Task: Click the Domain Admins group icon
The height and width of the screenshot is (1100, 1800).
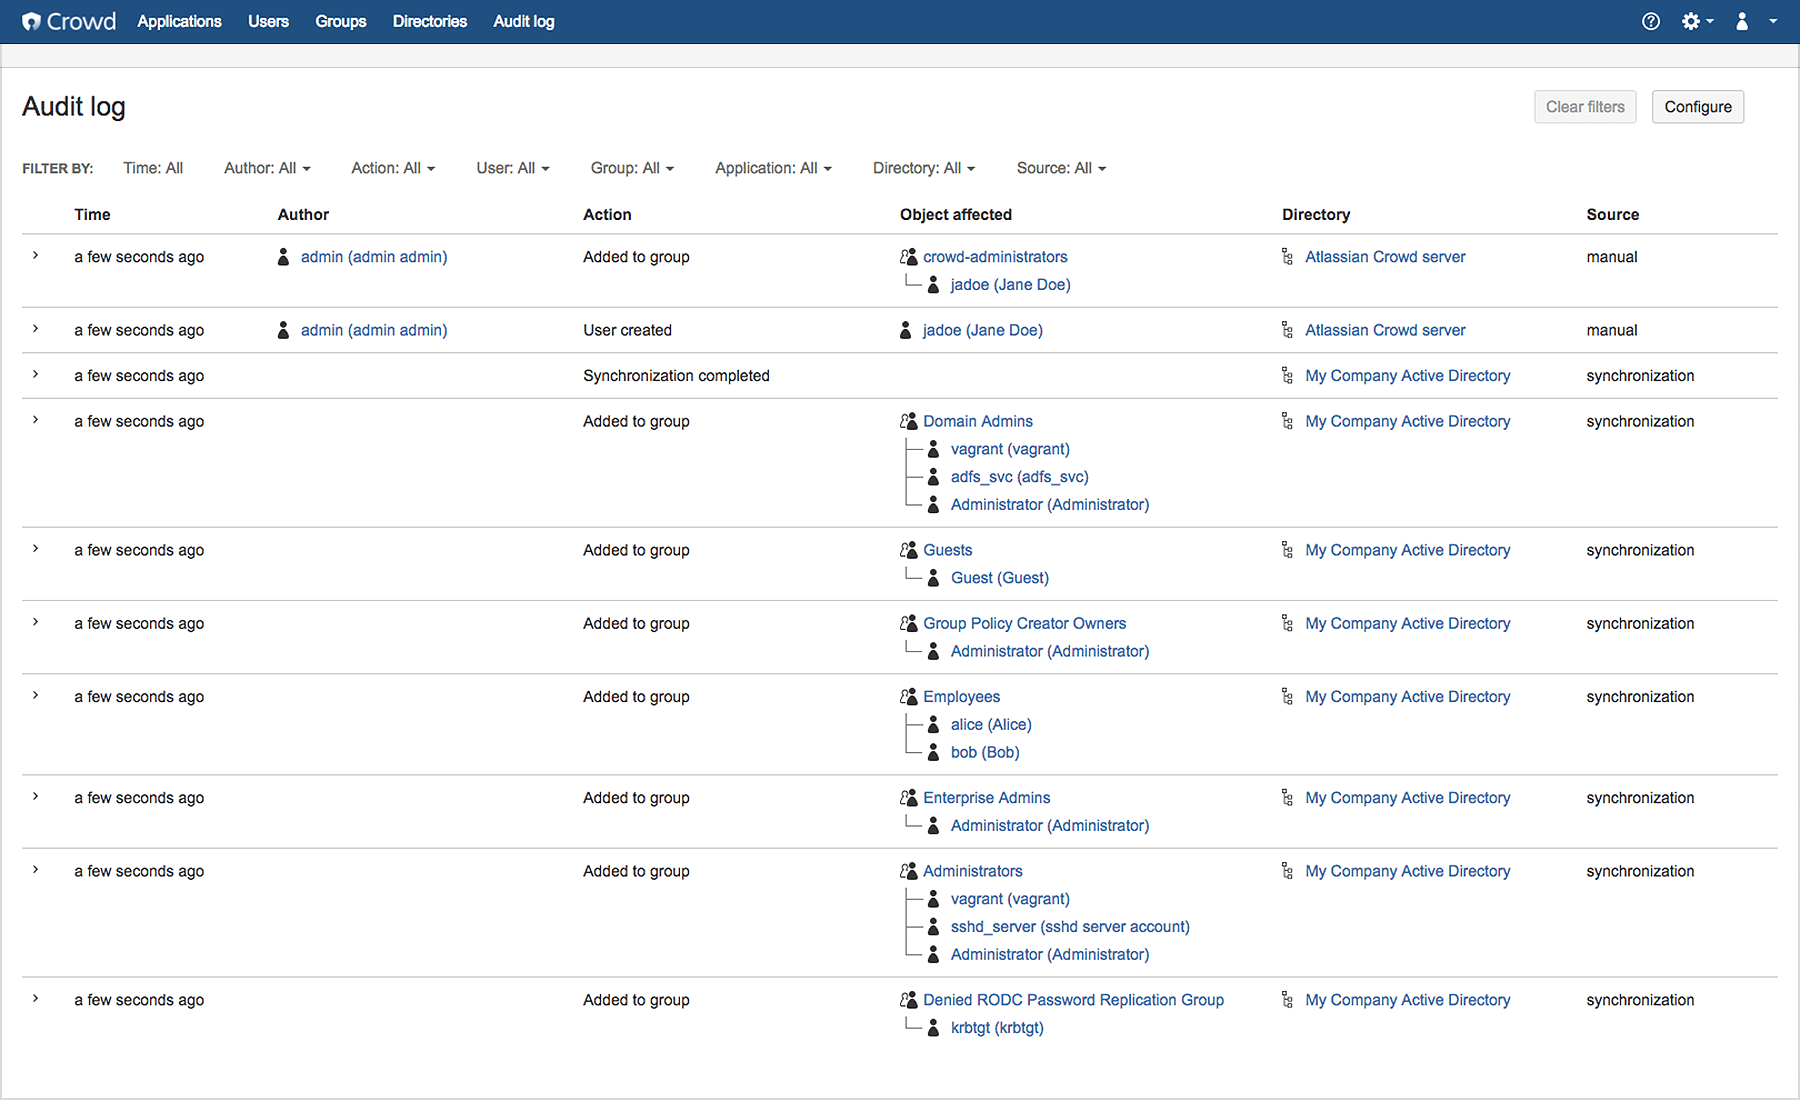Action: point(908,421)
